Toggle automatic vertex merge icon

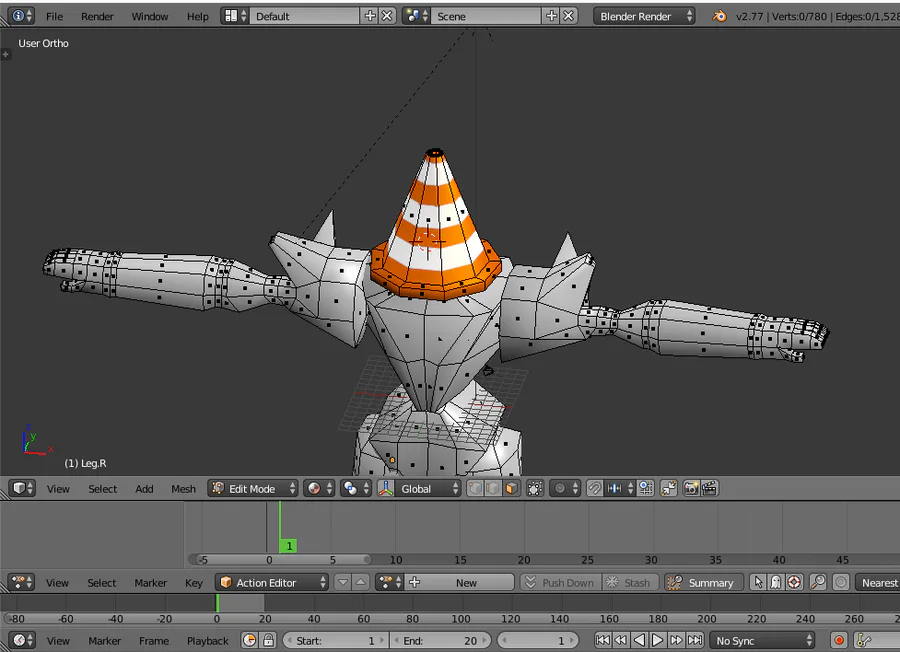(669, 488)
